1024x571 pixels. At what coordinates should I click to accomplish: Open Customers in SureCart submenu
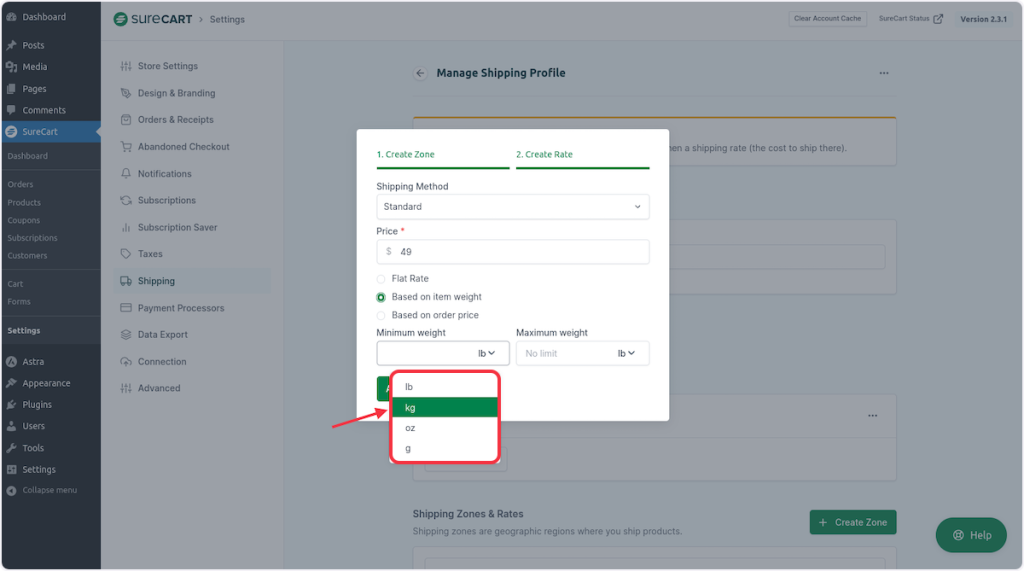click(x=27, y=255)
